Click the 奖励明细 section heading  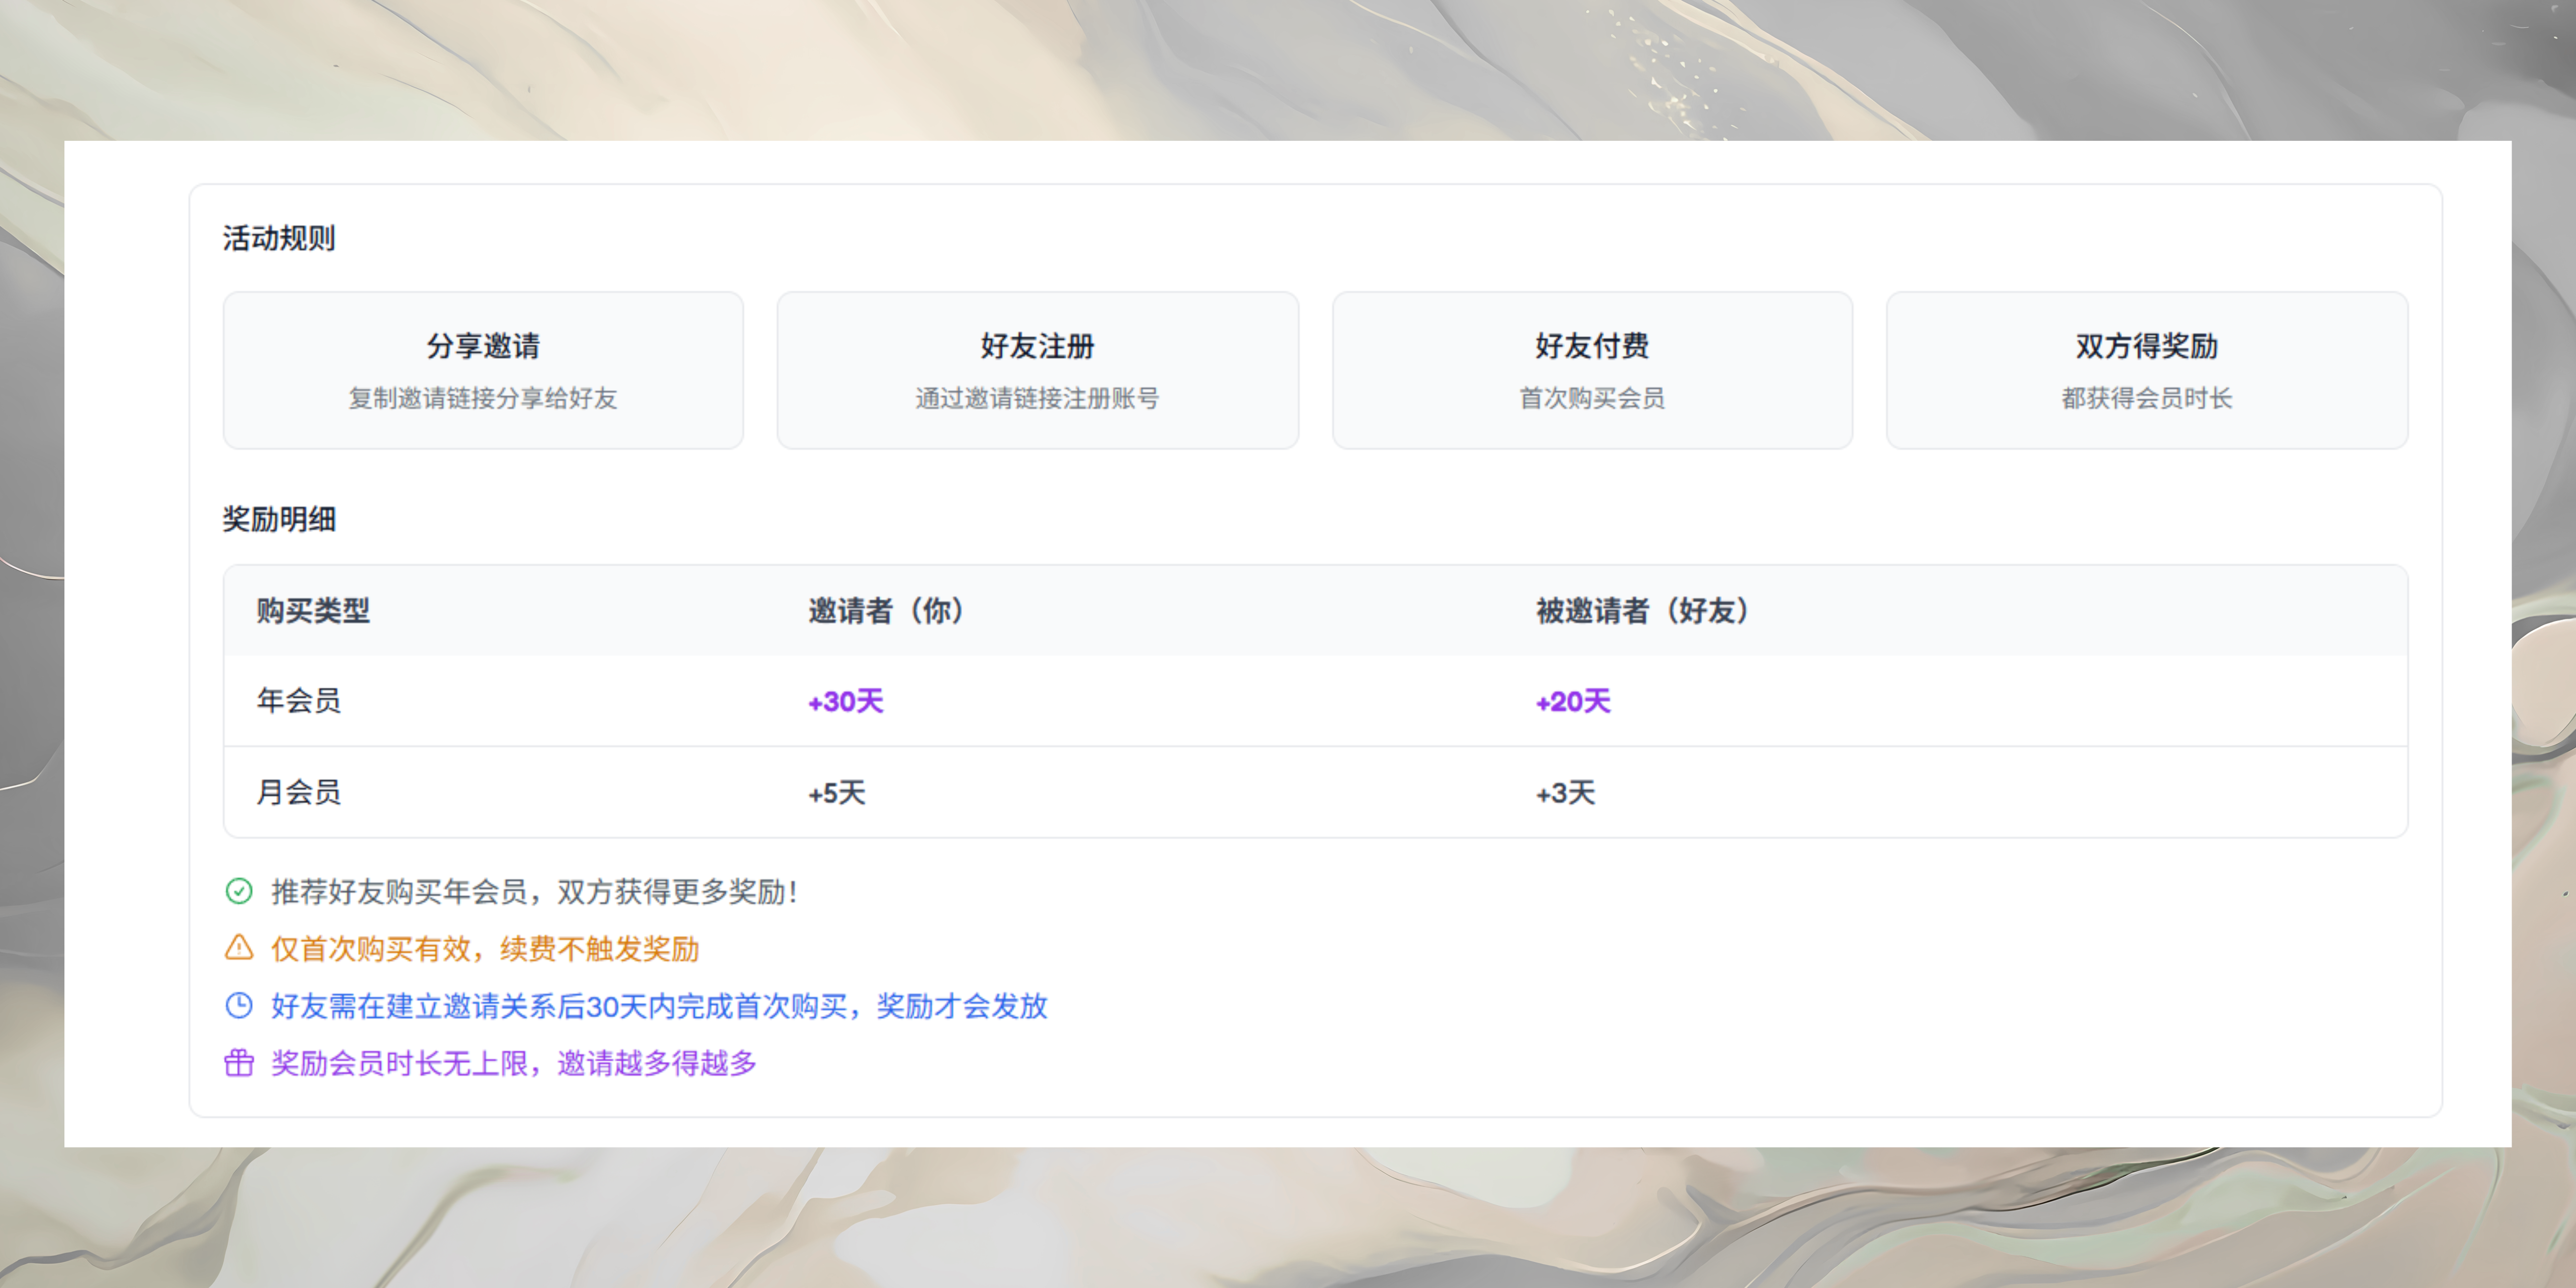(279, 519)
